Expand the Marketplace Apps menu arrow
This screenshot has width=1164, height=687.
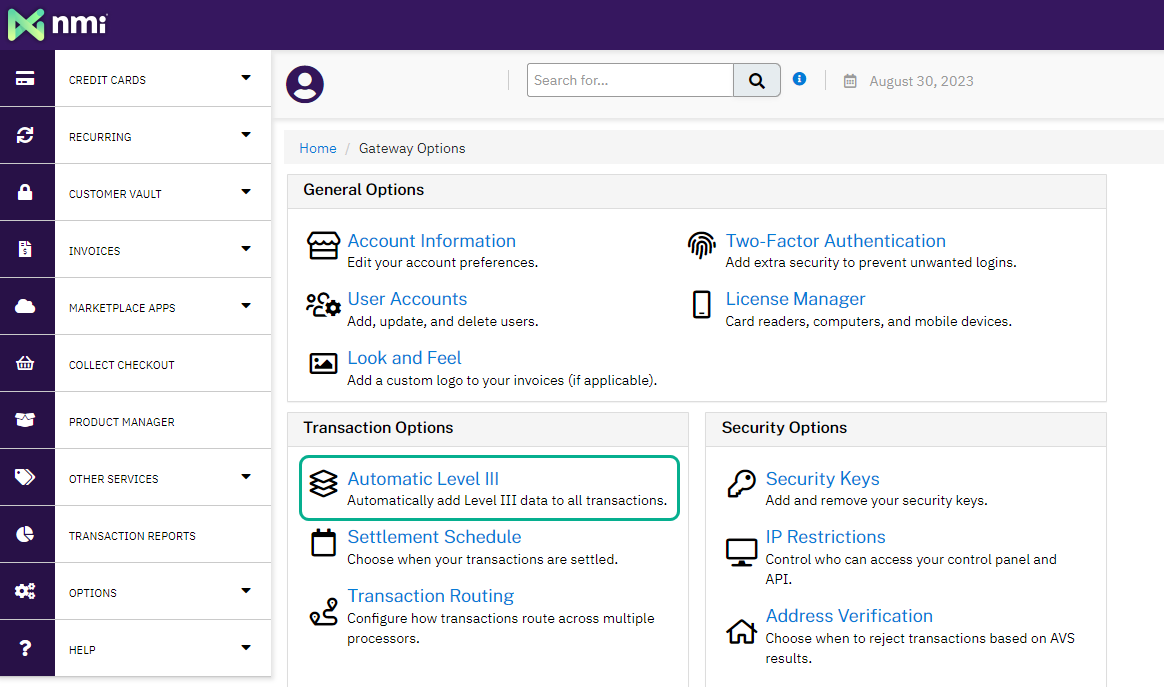[246, 306]
